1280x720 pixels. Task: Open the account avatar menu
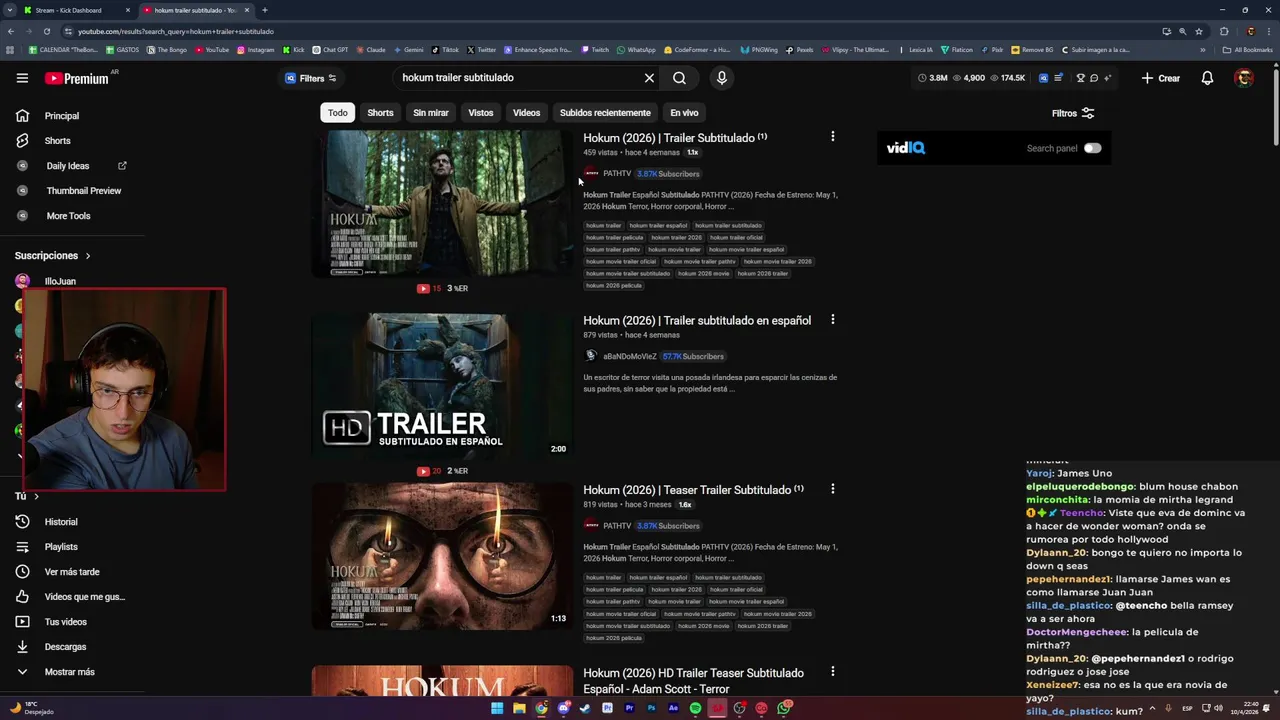coord(1244,78)
